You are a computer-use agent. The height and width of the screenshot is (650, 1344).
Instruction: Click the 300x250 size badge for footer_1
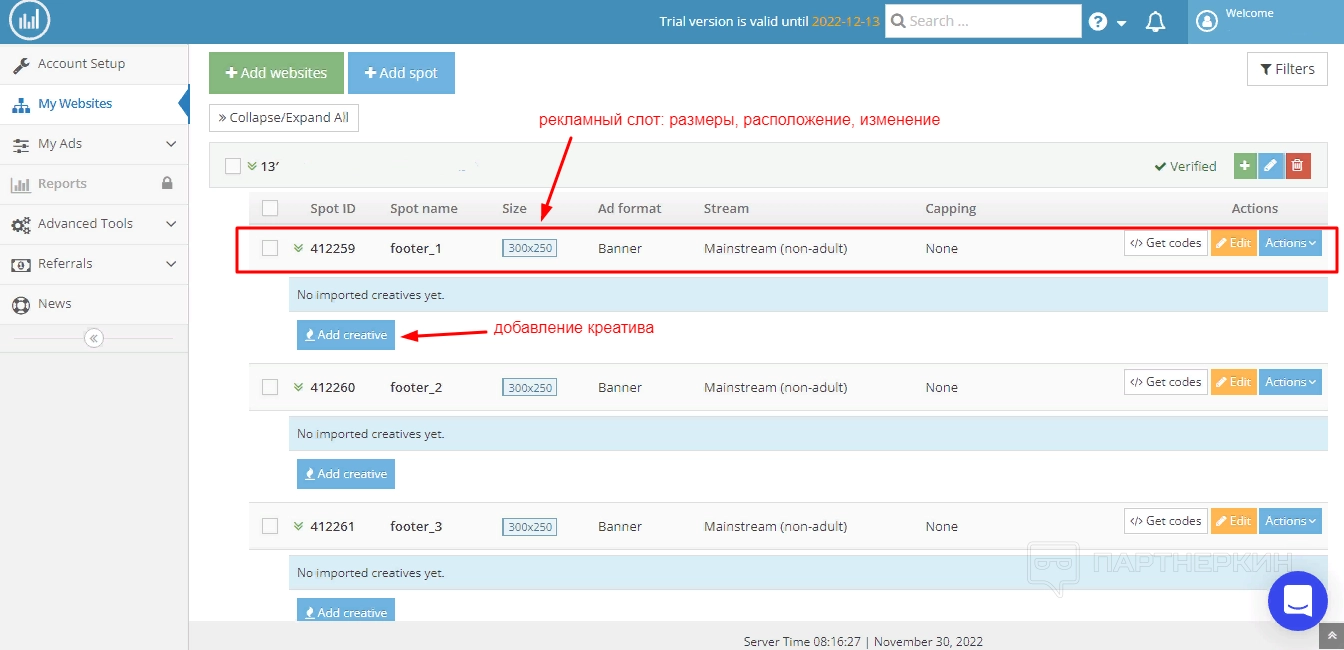[529, 248]
